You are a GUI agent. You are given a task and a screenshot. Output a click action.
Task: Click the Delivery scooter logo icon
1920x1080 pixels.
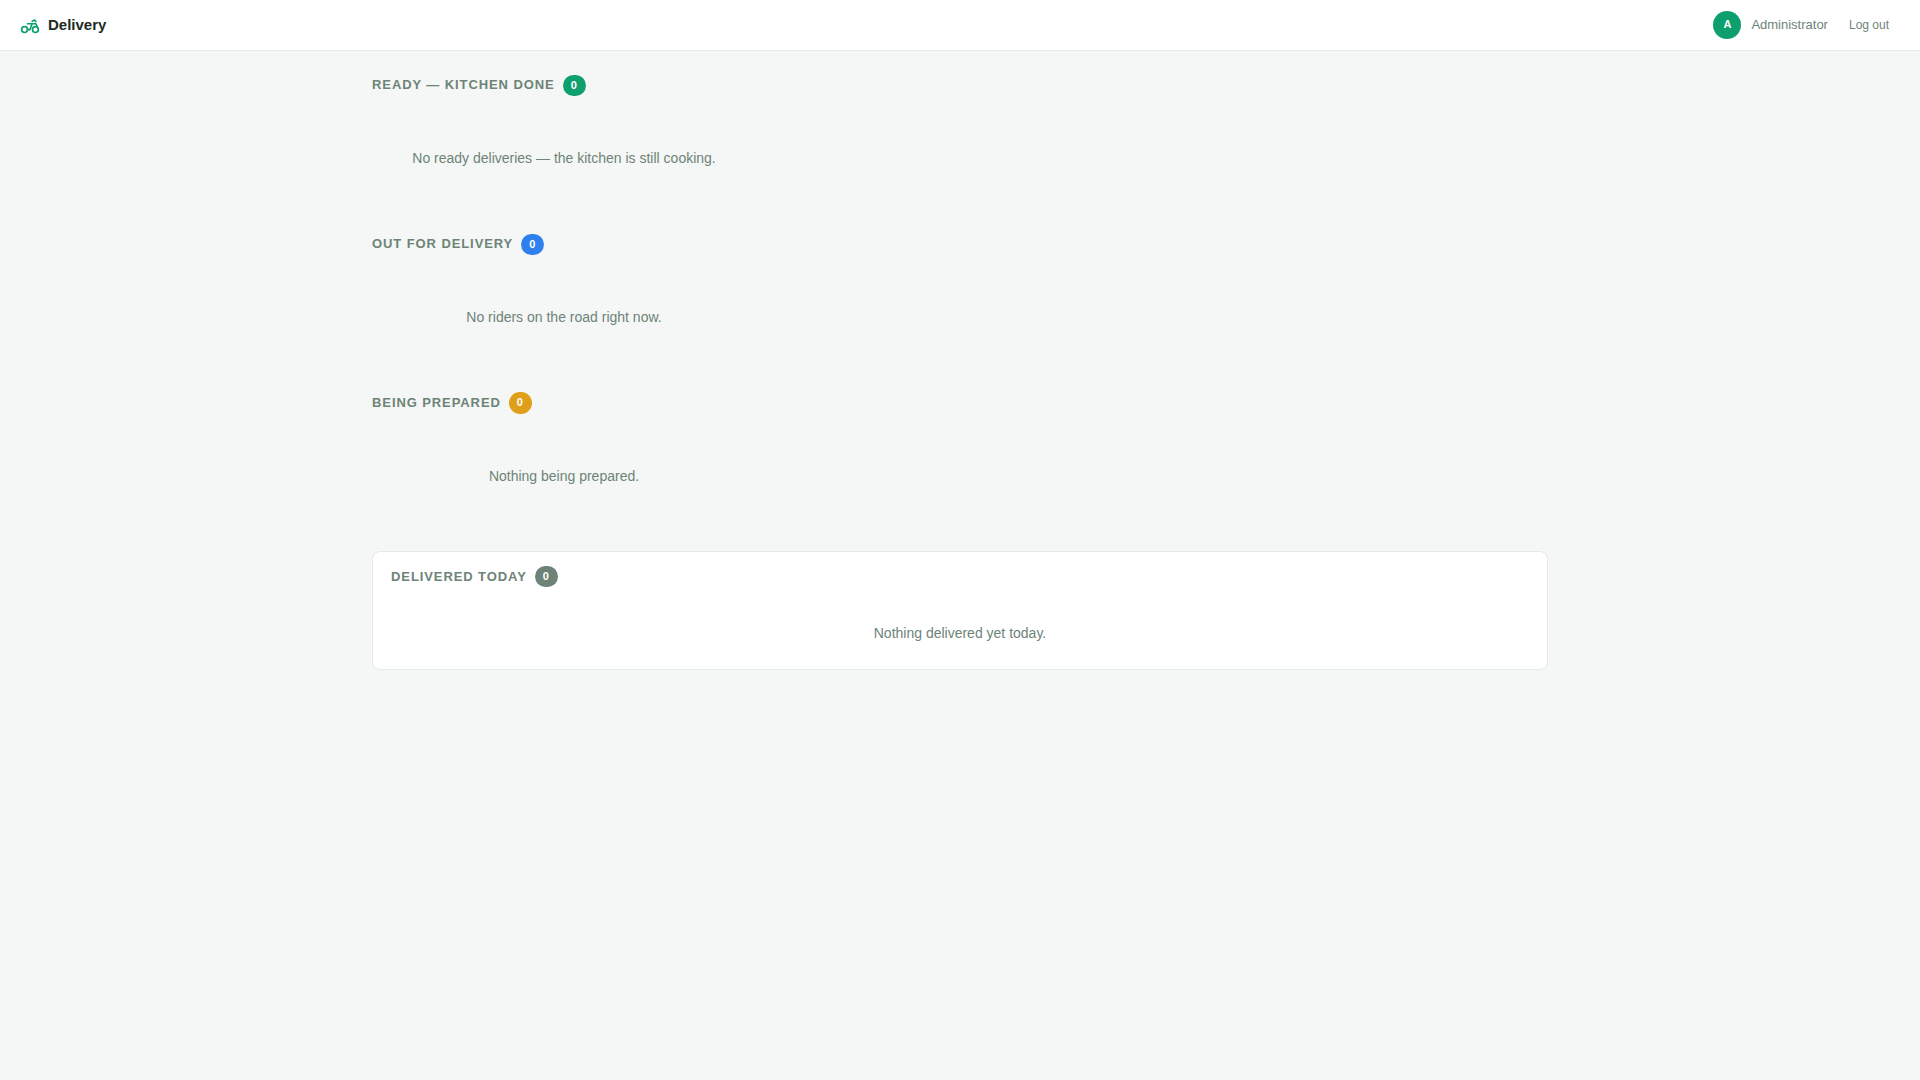pyautogui.click(x=30, y=26)
